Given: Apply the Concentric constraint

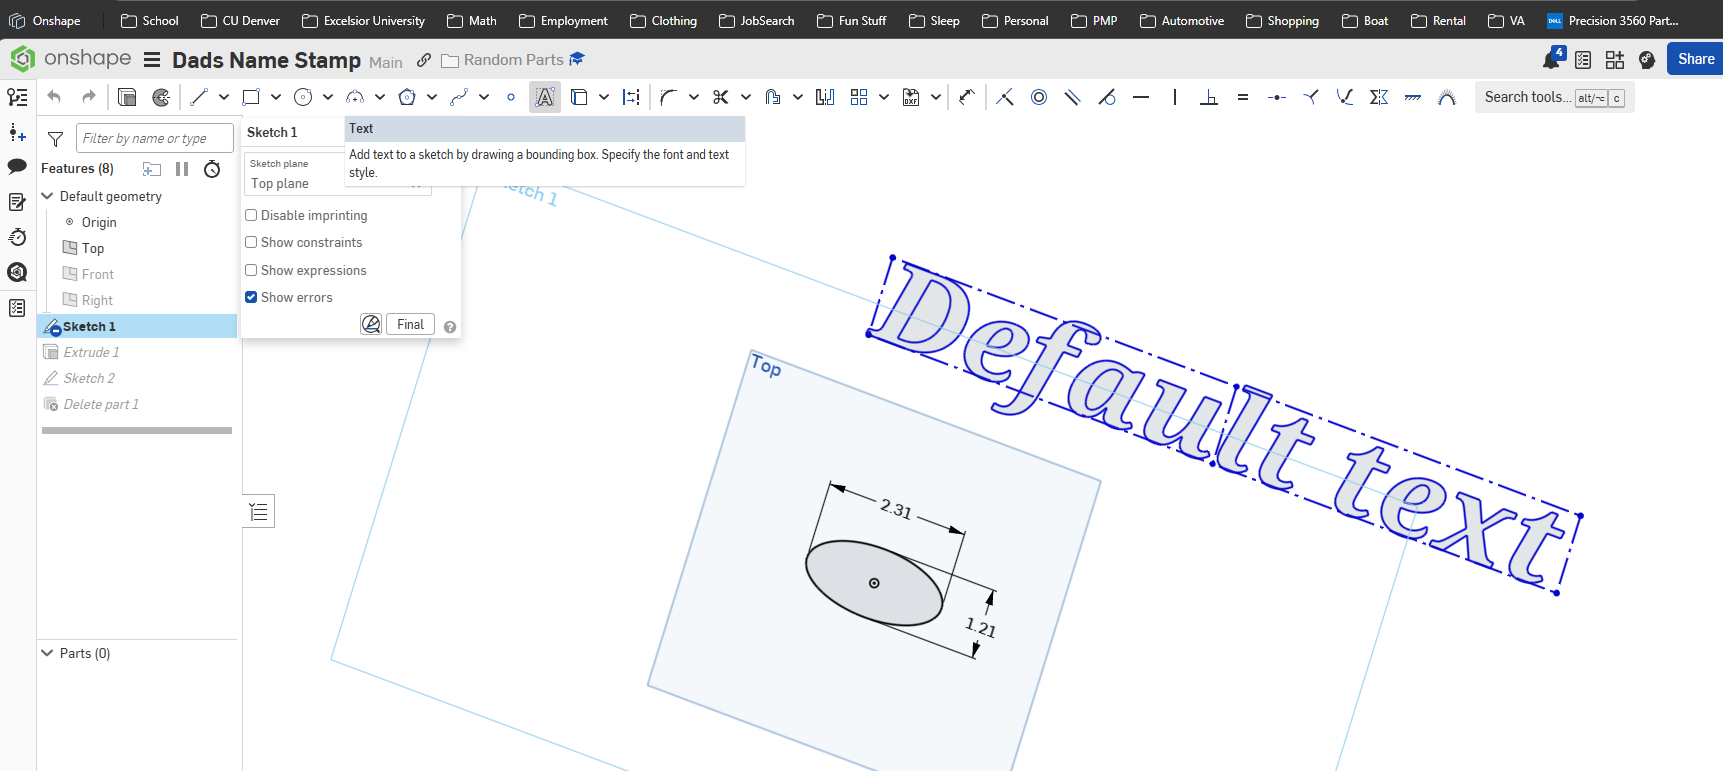Looking at the screenshot, I should tap(1039, 97).
